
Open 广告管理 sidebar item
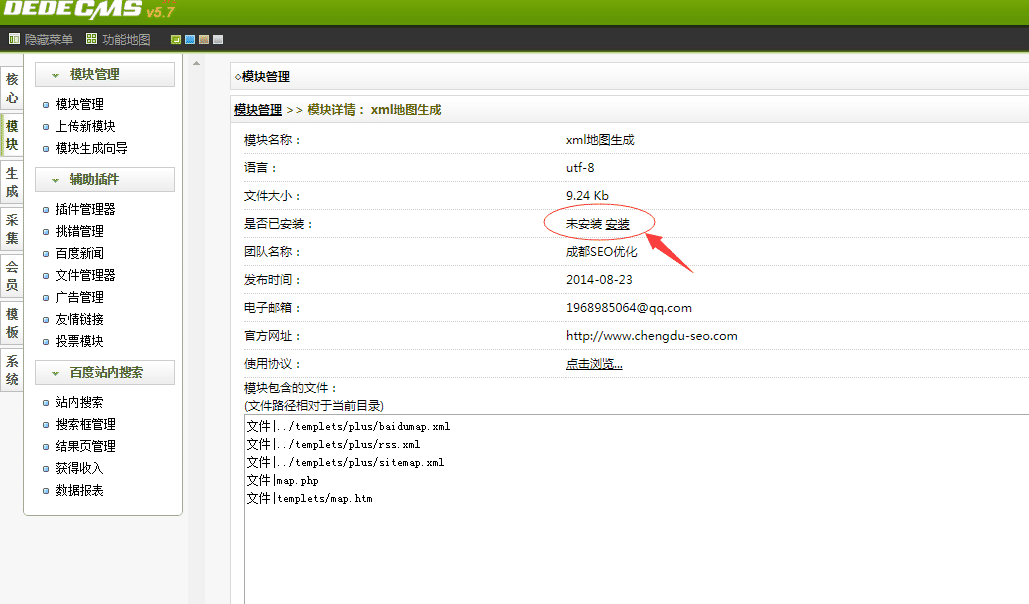click(x=79, y=297)
